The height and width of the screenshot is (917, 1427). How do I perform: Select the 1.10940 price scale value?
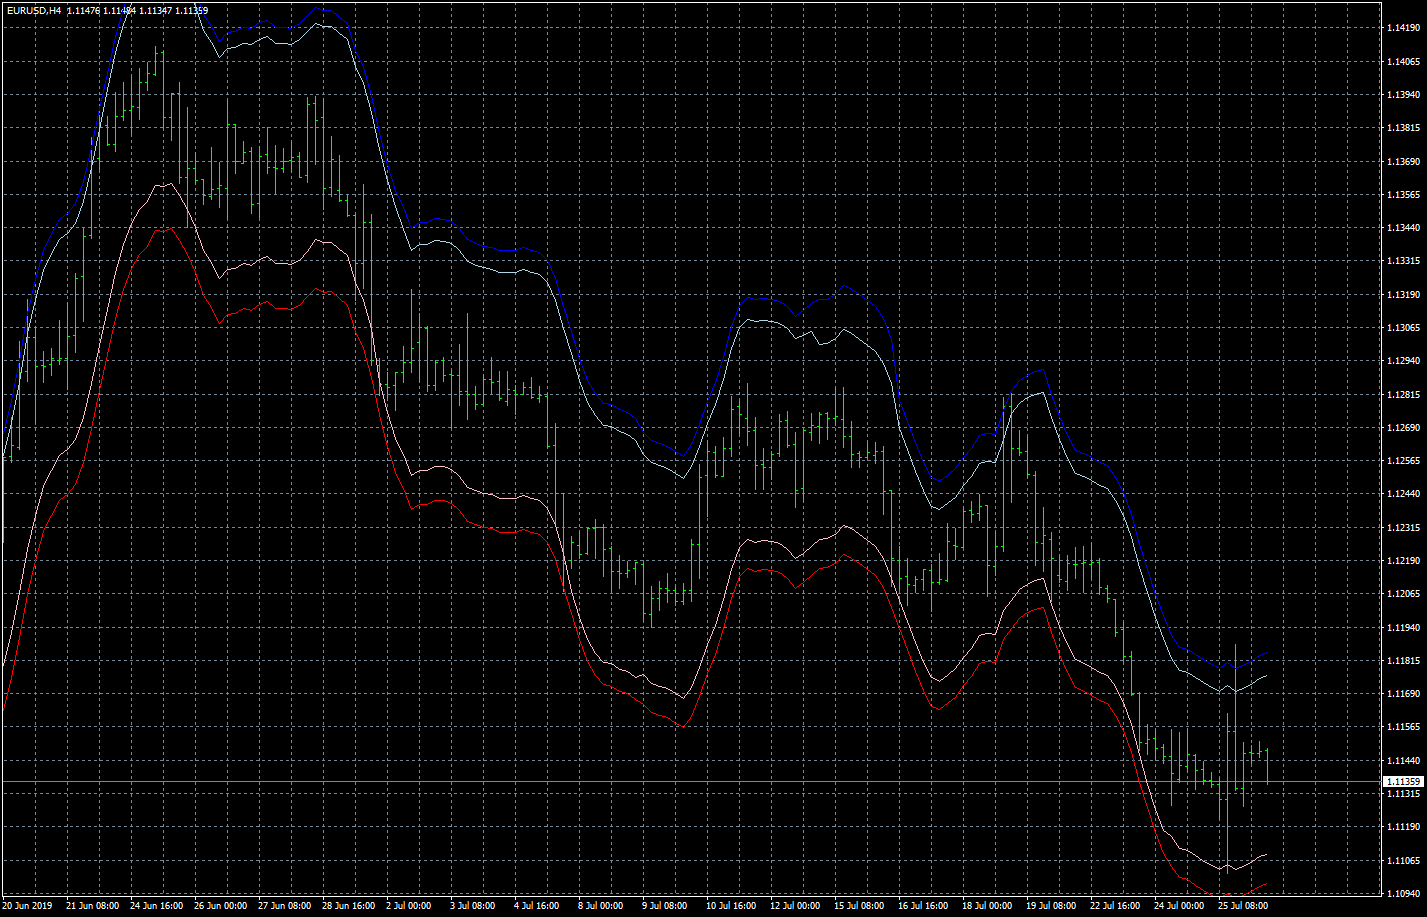pyautogui.click(x=1402, y=894)
